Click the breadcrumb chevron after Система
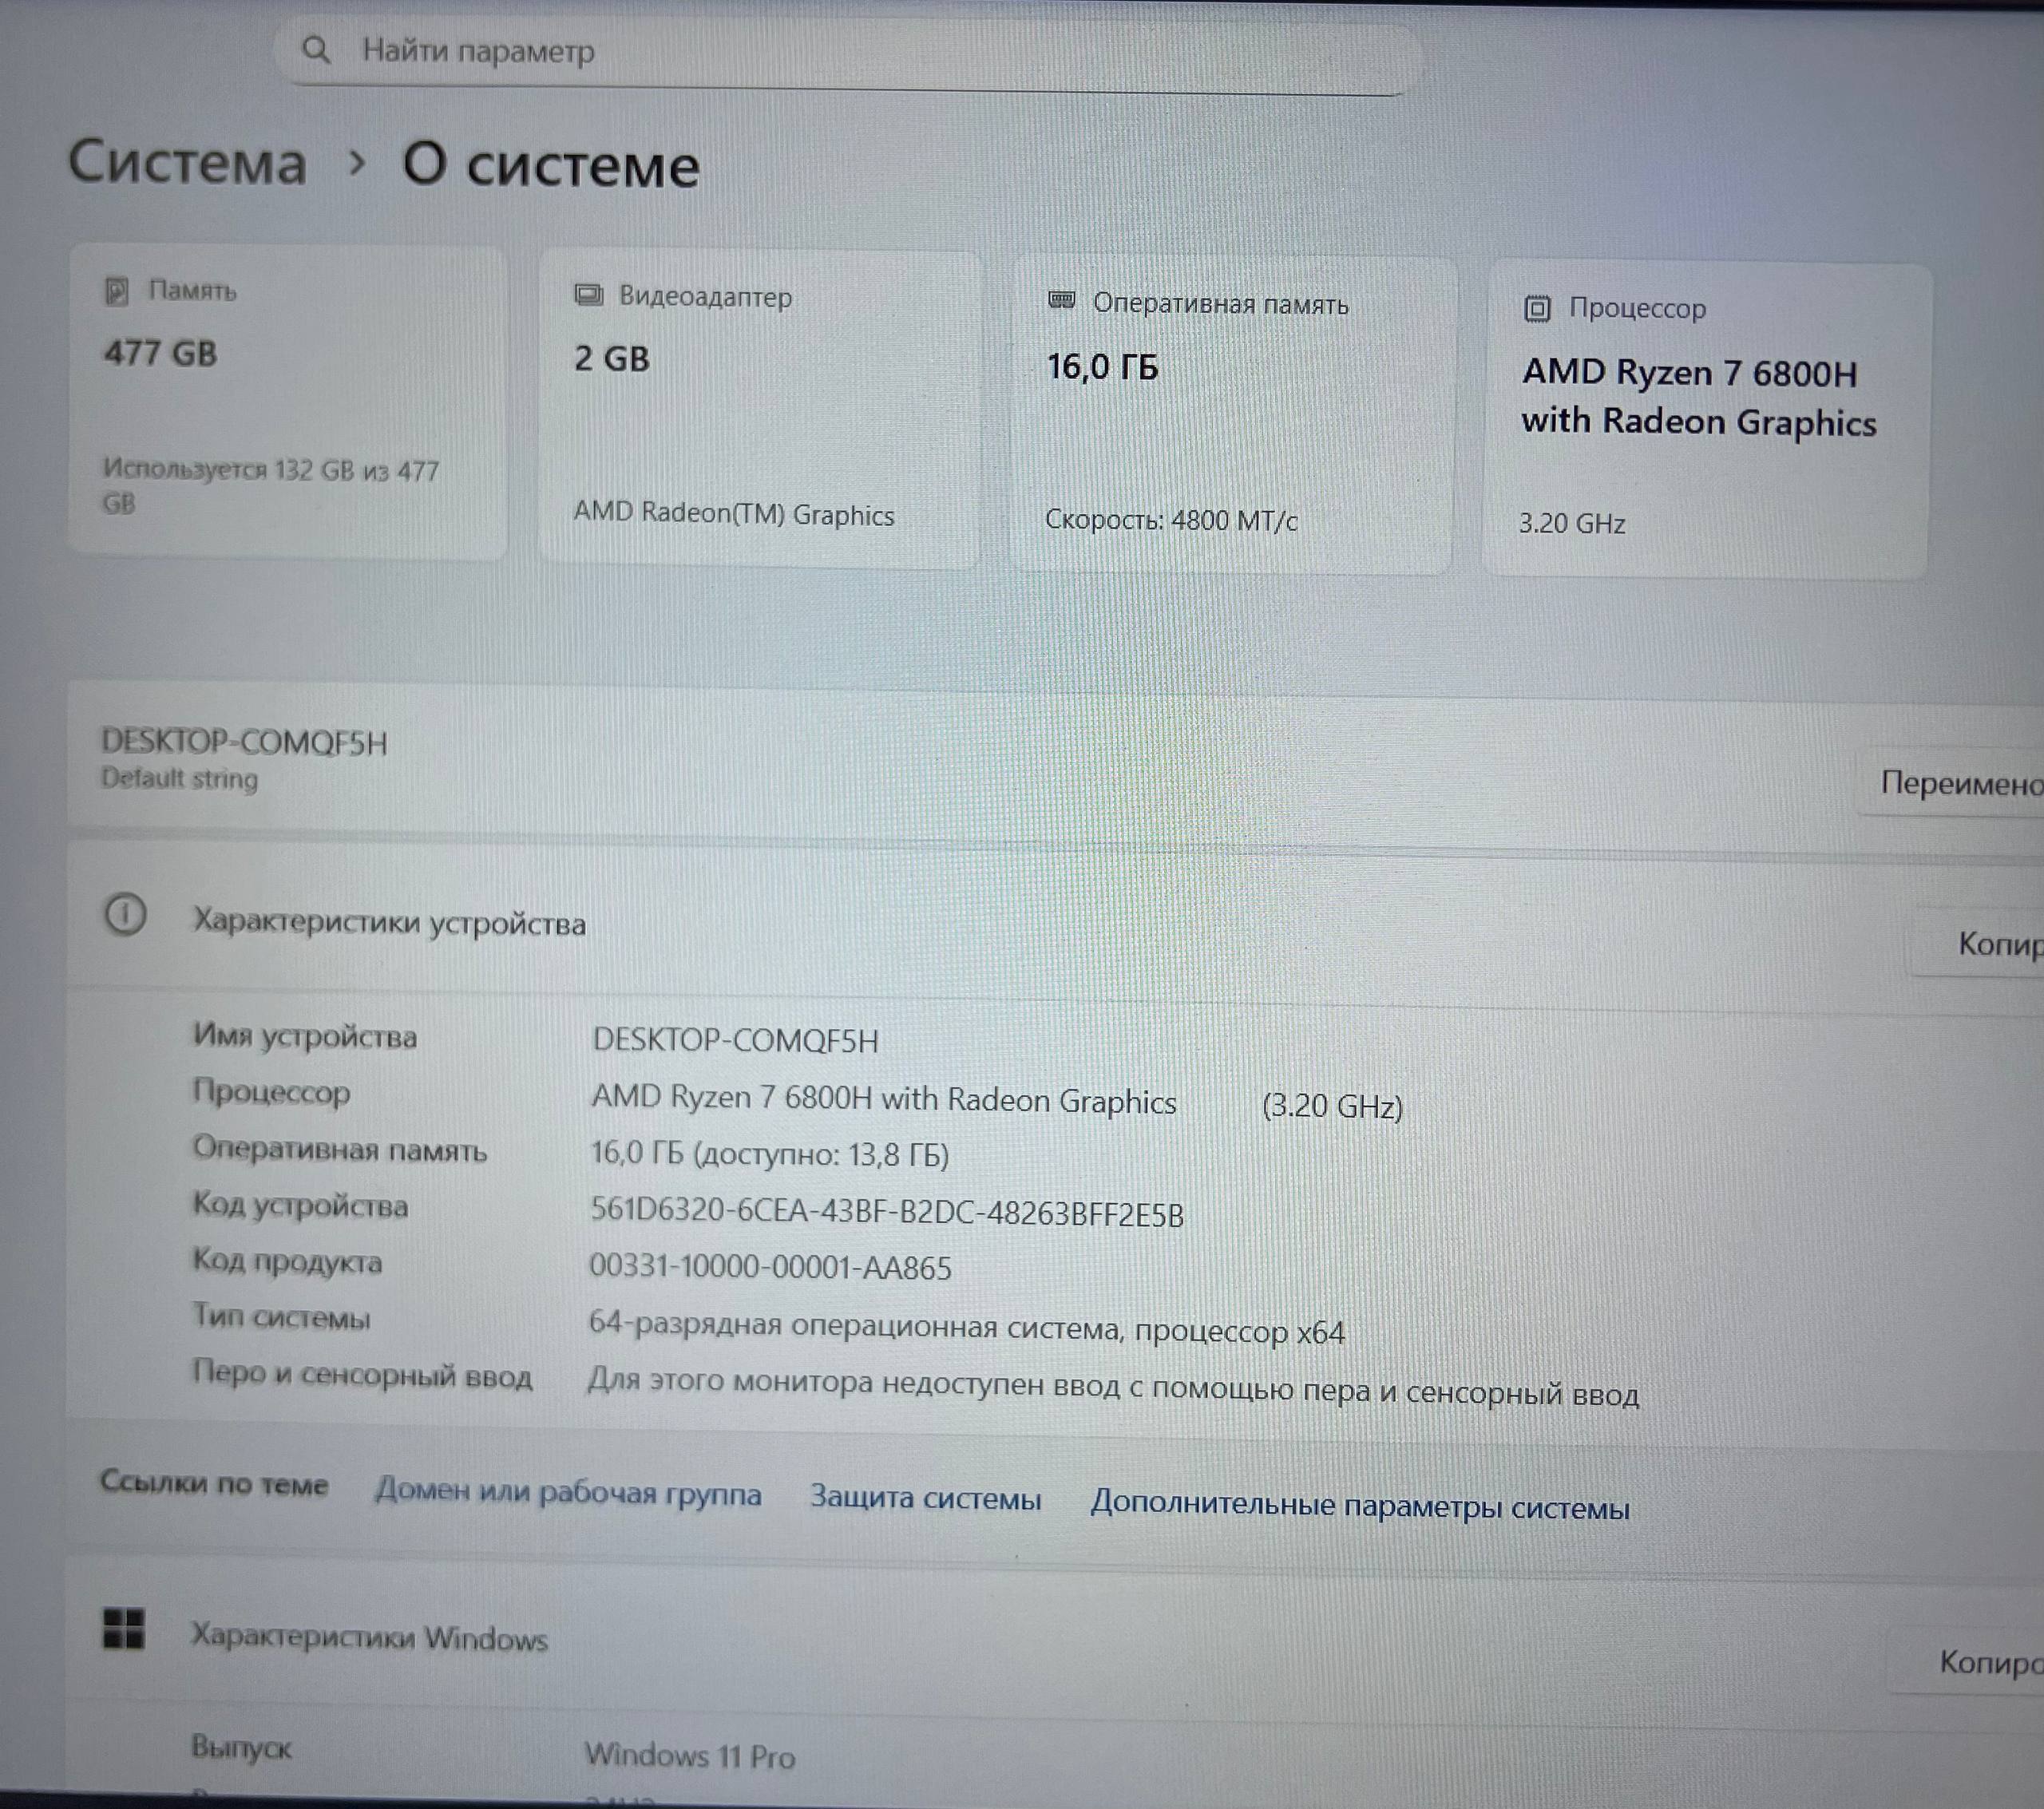The height and width of the screenshot is (1809, 2044). point(356,162)
